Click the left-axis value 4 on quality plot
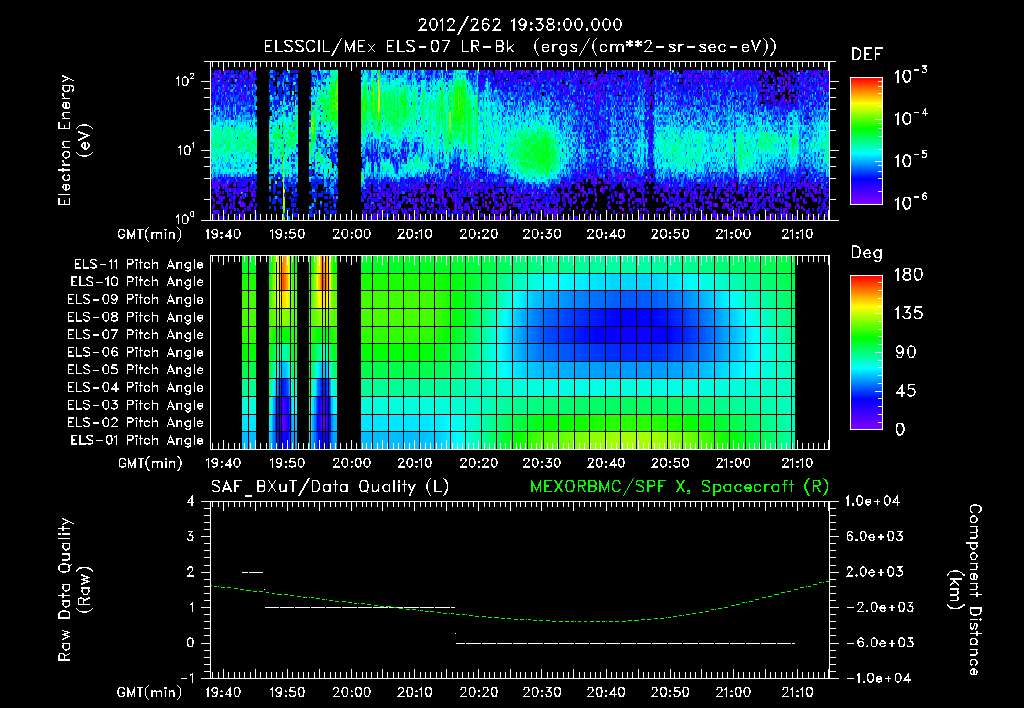1024x708 pixels. [x=191, y=501]
